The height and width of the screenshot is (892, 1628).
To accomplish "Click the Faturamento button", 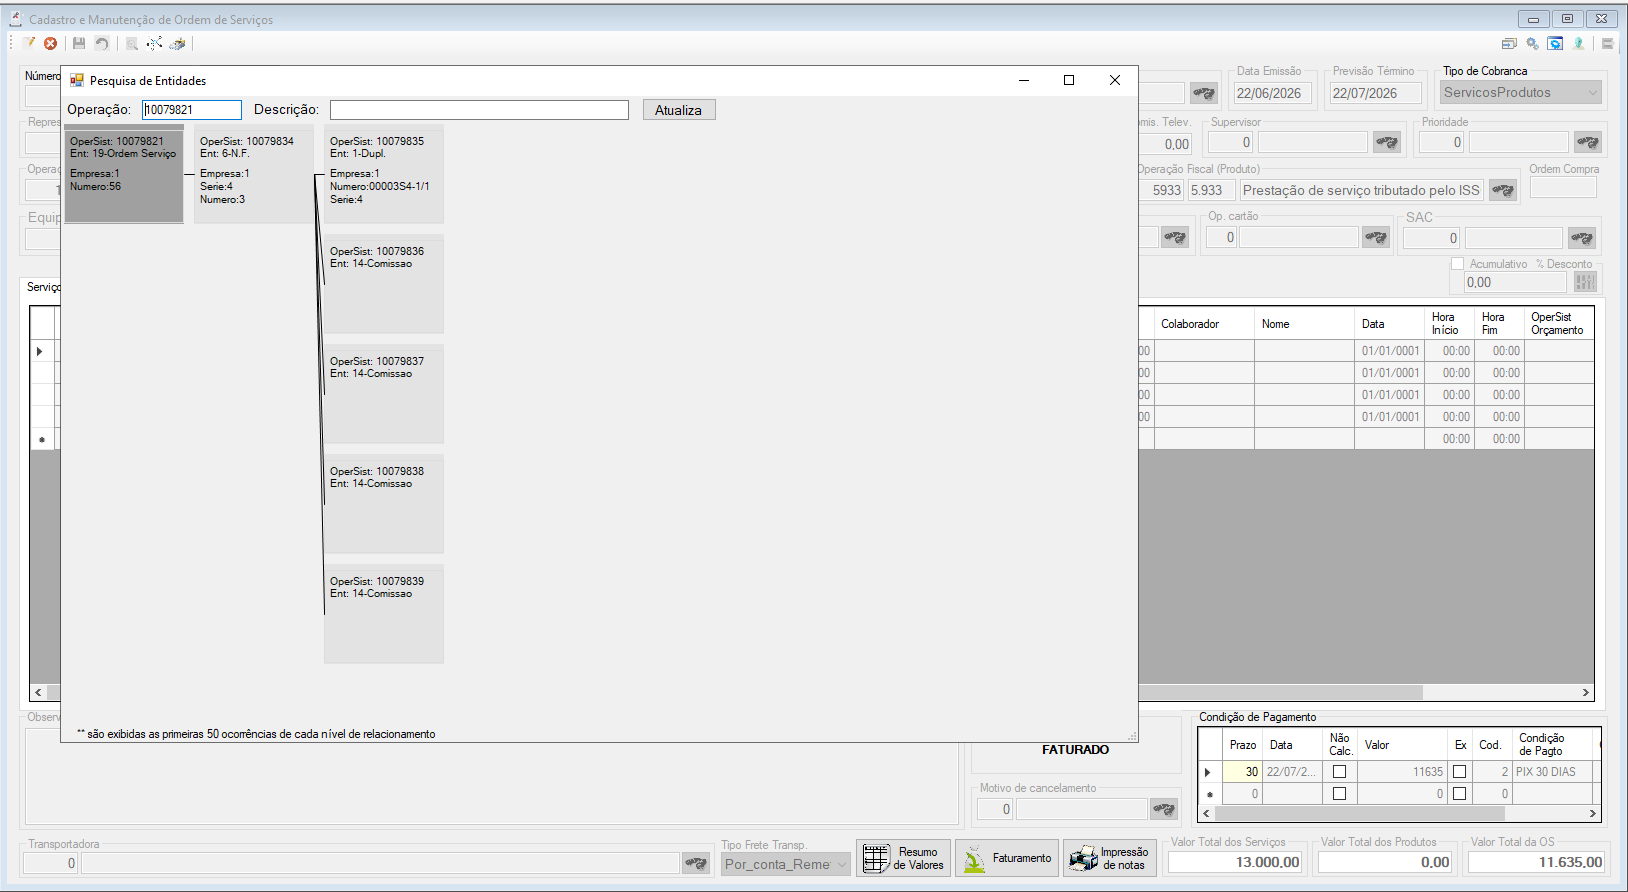I will 1007,858.
